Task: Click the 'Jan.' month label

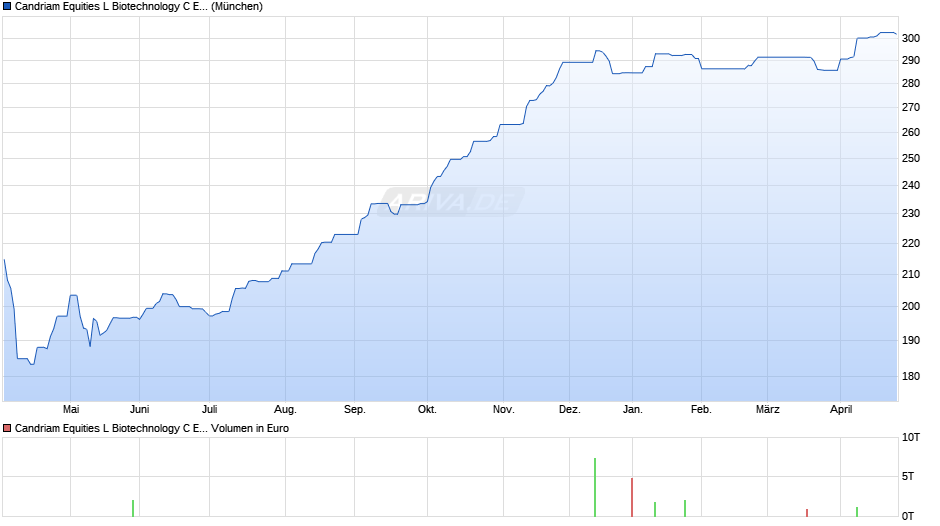Action: point(632,409)
